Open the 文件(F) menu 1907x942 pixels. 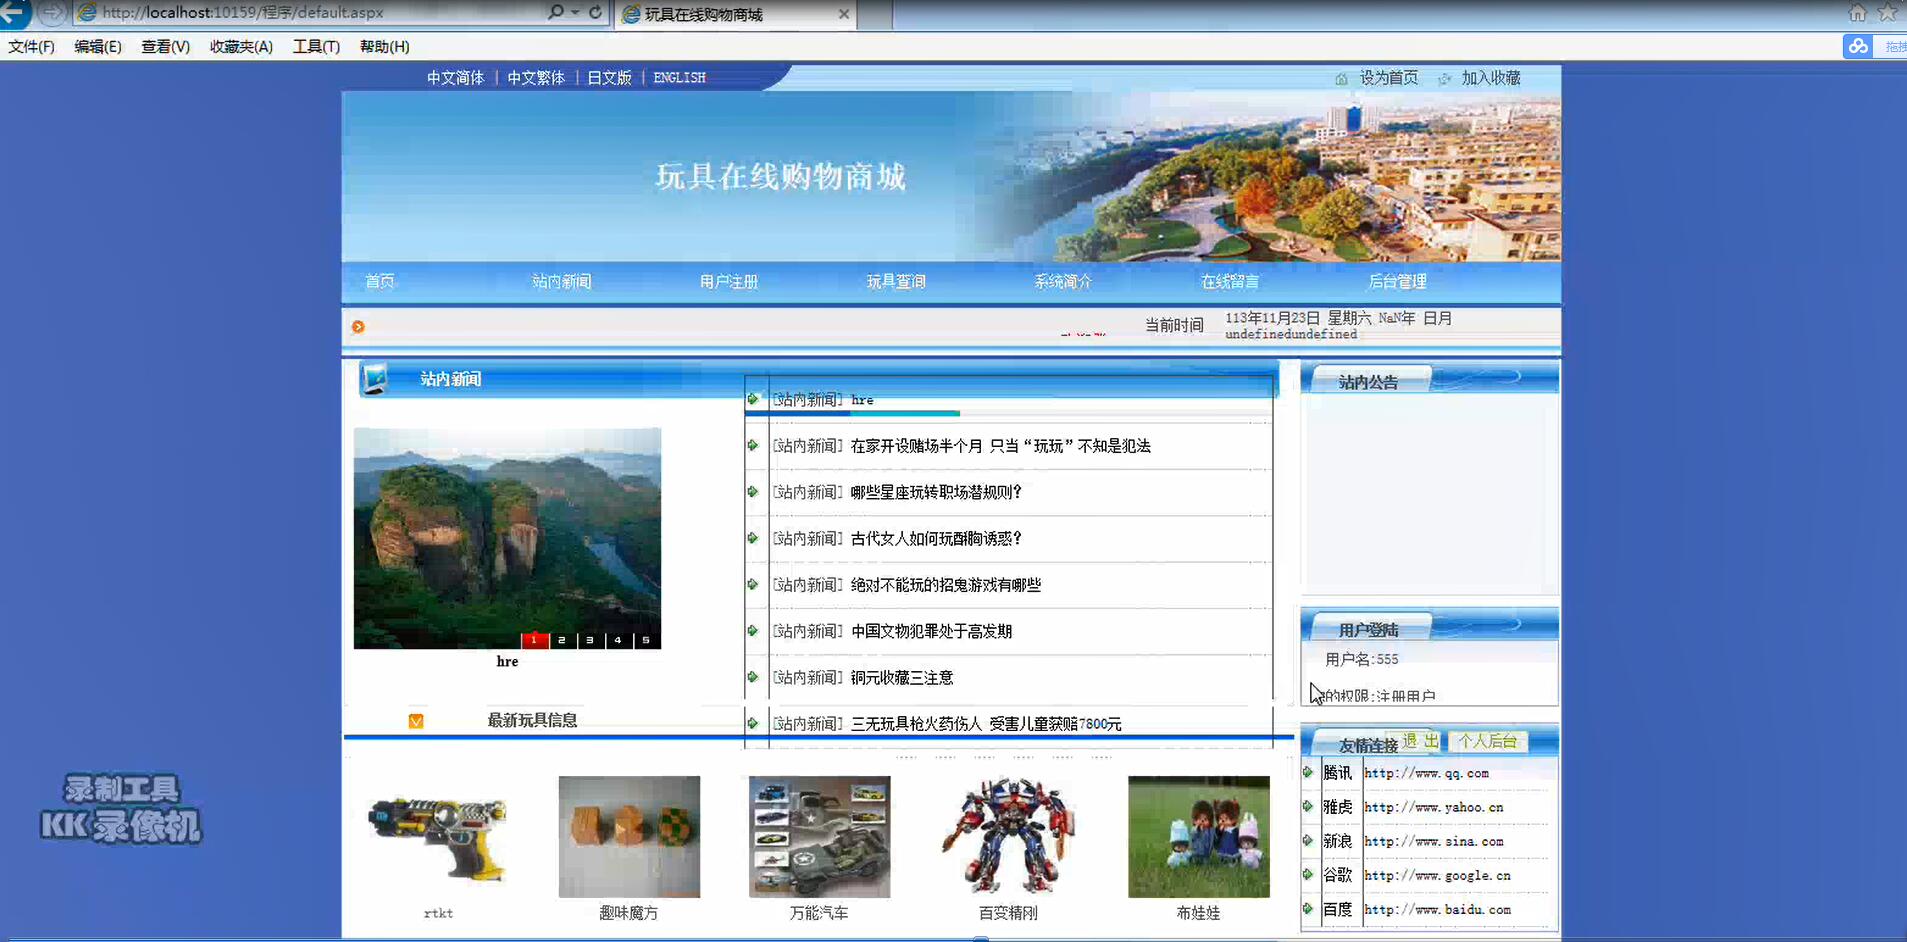31,46
